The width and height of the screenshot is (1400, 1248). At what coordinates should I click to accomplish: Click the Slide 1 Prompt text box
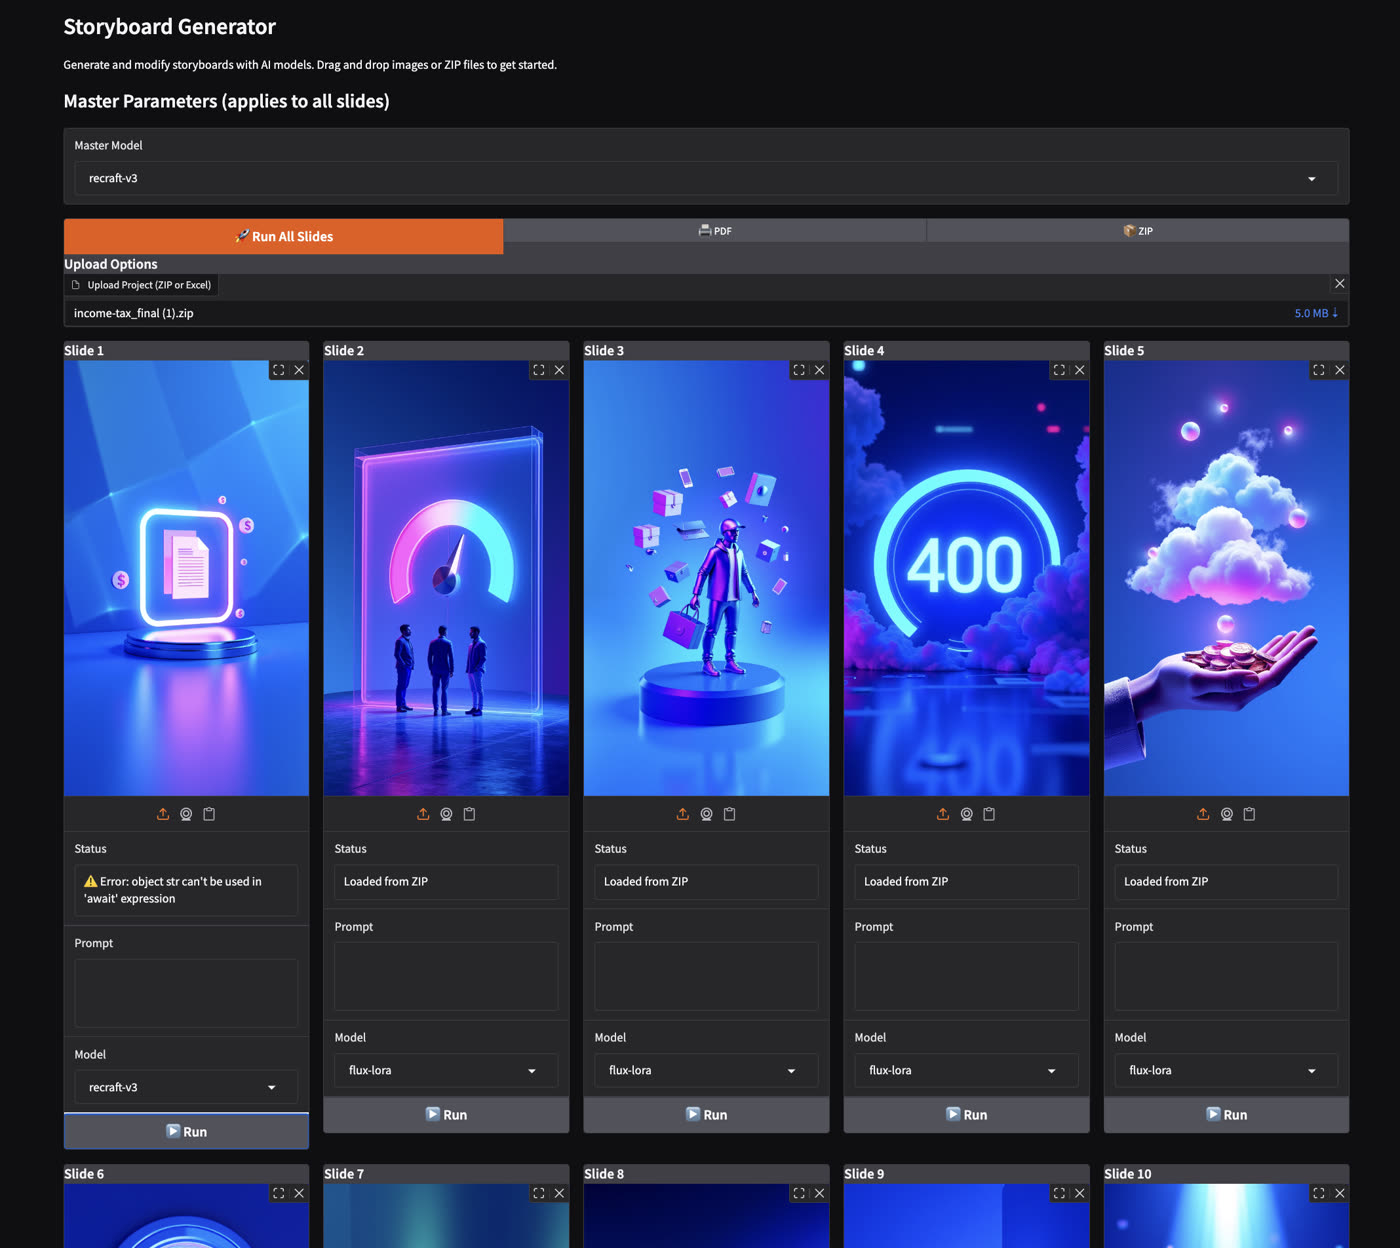[186, 993]
